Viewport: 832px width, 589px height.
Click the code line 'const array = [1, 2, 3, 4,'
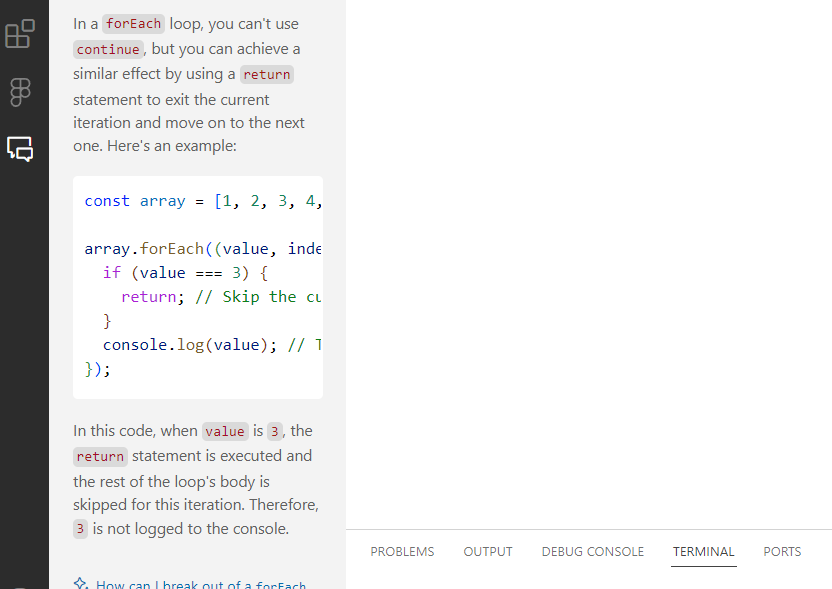click(203, 201)
